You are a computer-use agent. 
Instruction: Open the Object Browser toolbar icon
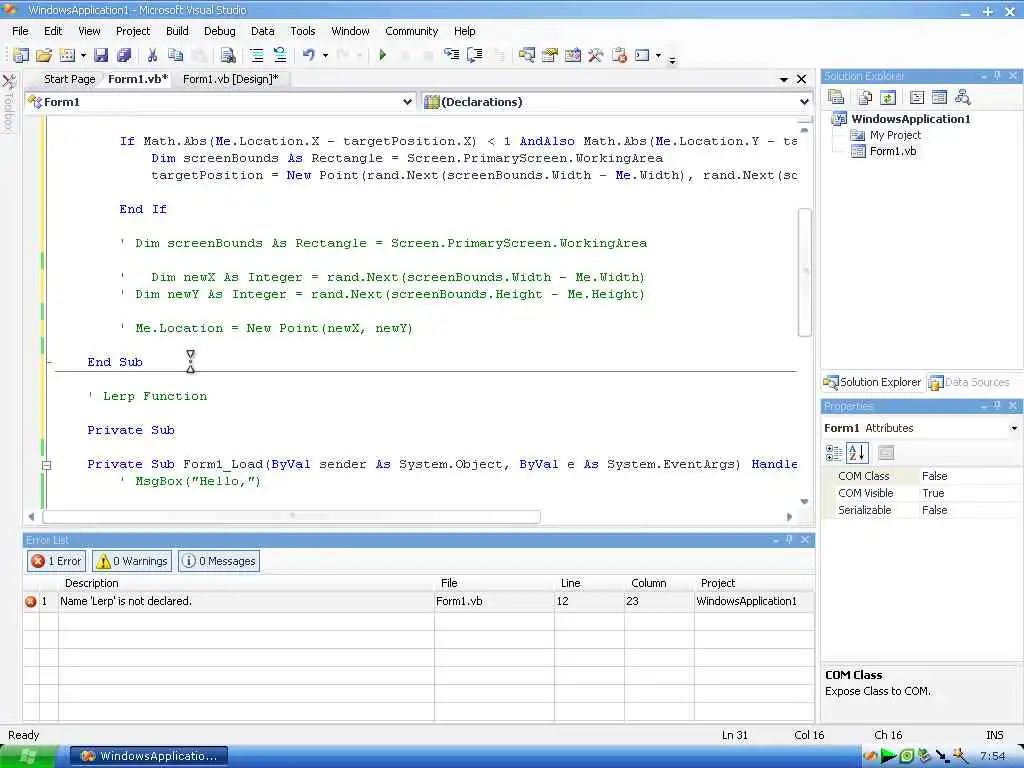click(x=573, y=56)
